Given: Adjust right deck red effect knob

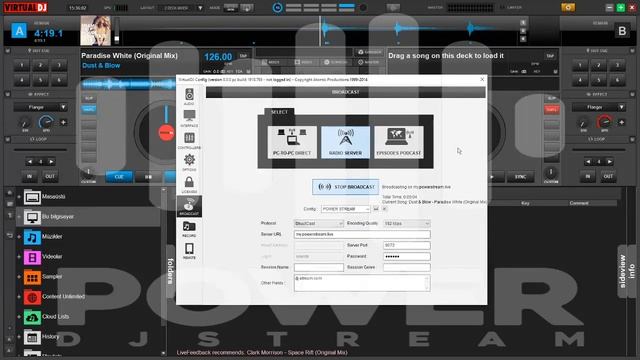Looking at the screenshot, I should pos(604,122).
